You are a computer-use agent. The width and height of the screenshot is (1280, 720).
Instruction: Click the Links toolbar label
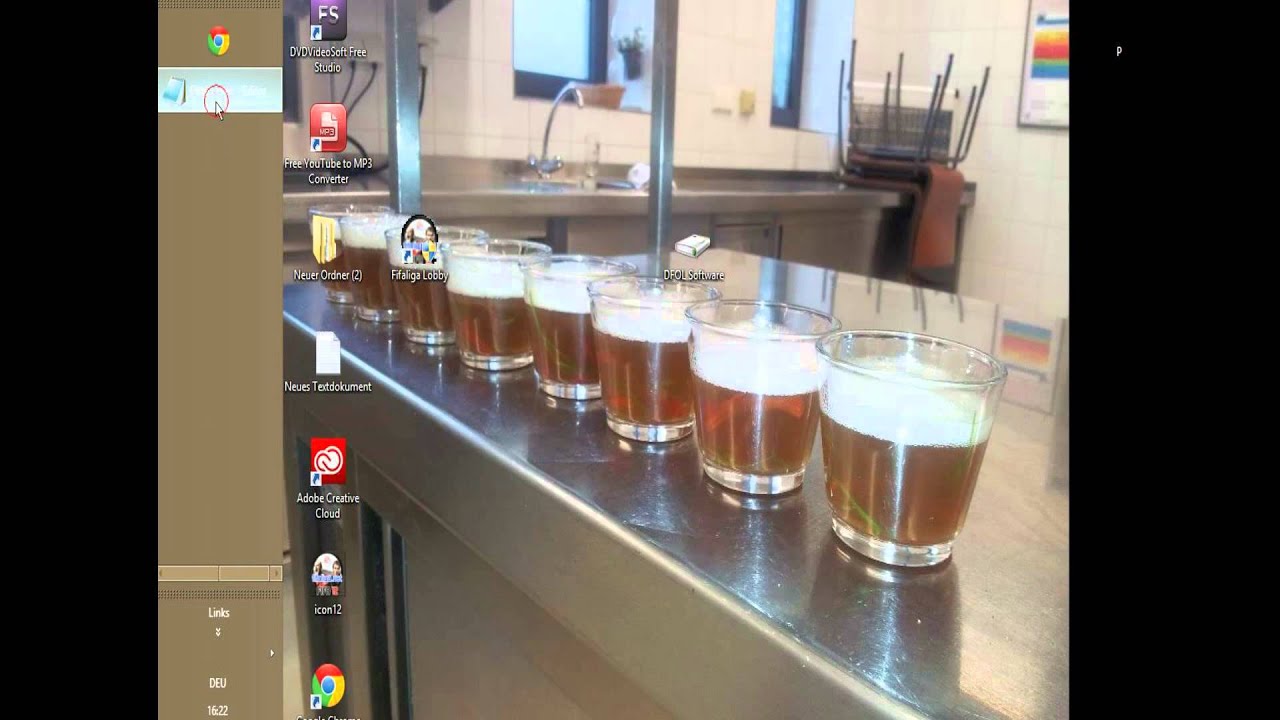pyautogui.click(x=219, y=613)
